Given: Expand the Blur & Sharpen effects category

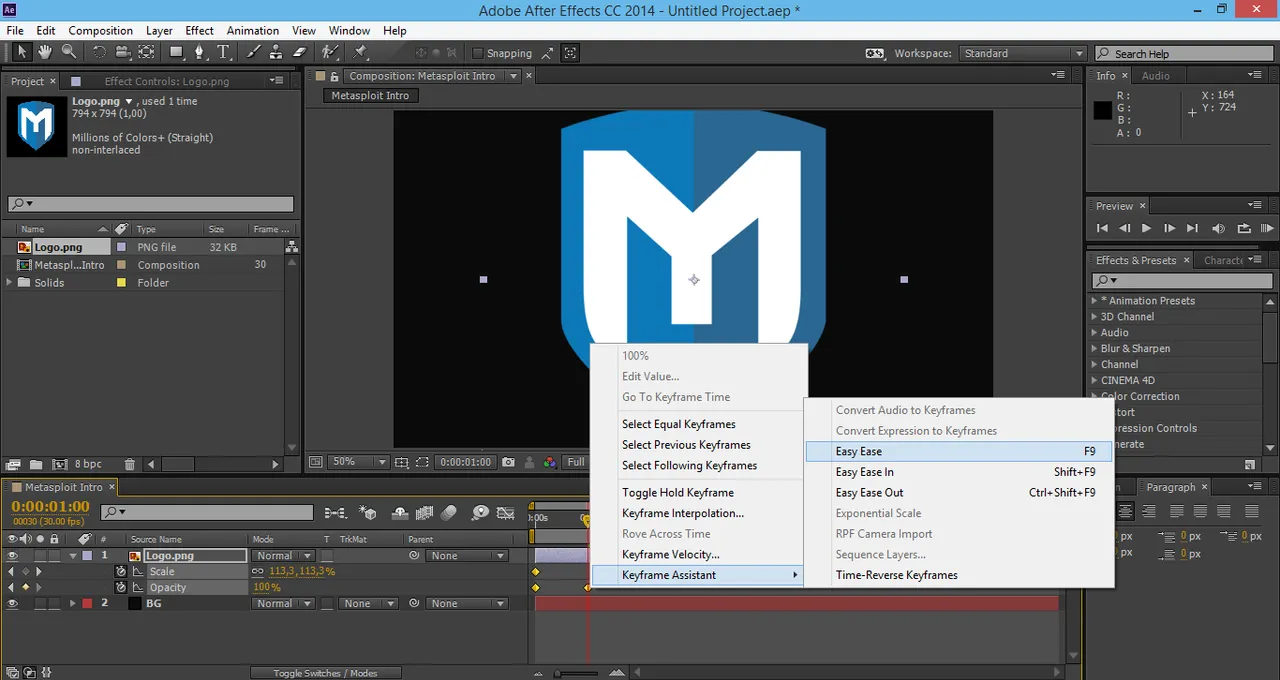Looking at the screenshot, I should click(x=1094, y=349).
